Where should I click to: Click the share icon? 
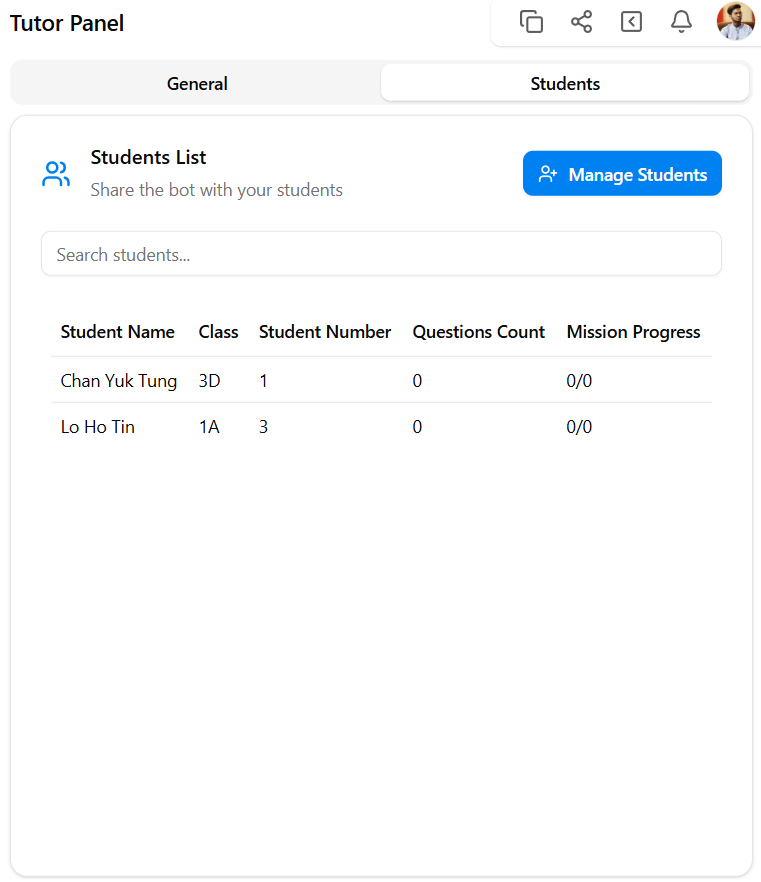coord(581,22)
